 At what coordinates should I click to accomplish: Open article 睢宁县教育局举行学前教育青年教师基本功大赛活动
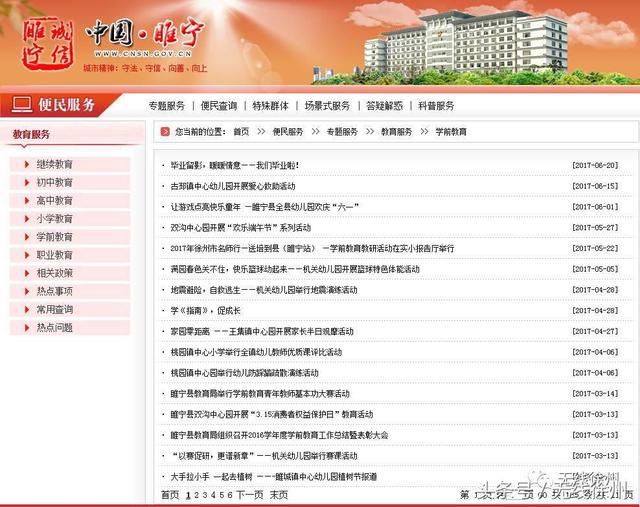pos(260,394)
